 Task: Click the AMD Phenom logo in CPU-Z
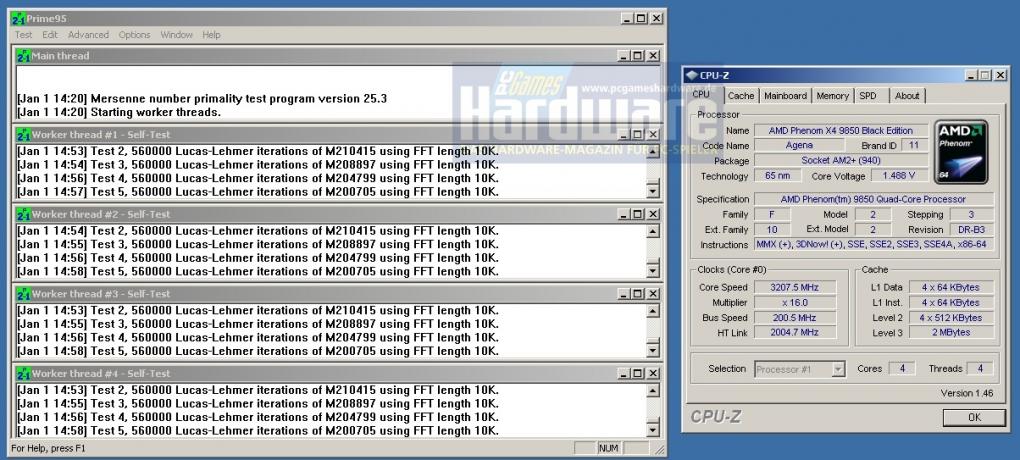click(x=961, y=152)
